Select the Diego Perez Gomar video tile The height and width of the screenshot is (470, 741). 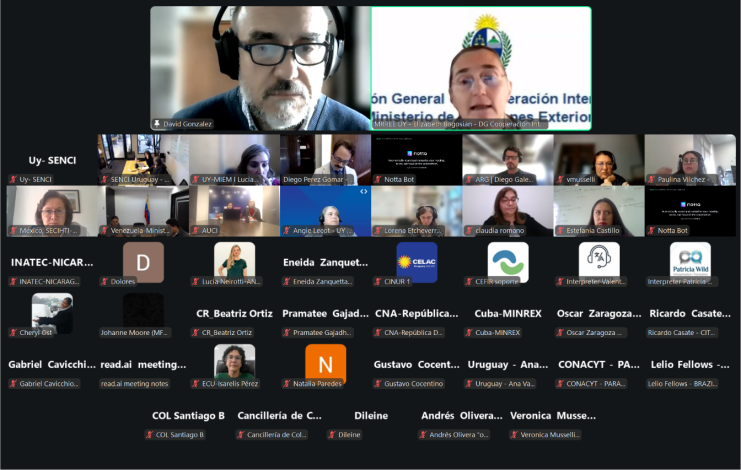(326, 160)
